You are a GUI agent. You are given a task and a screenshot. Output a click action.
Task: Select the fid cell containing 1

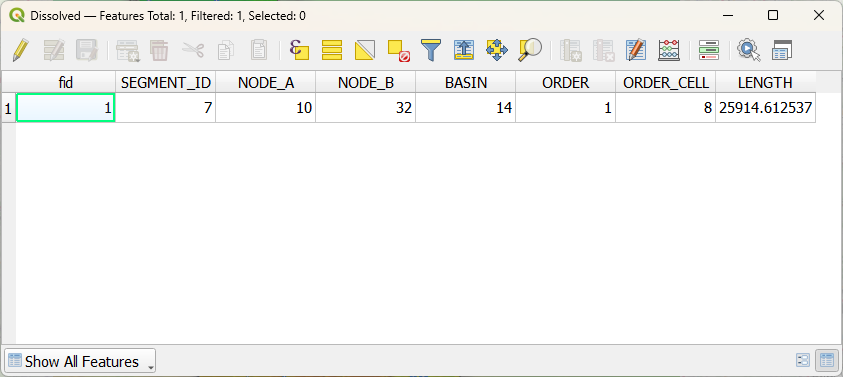66,108
